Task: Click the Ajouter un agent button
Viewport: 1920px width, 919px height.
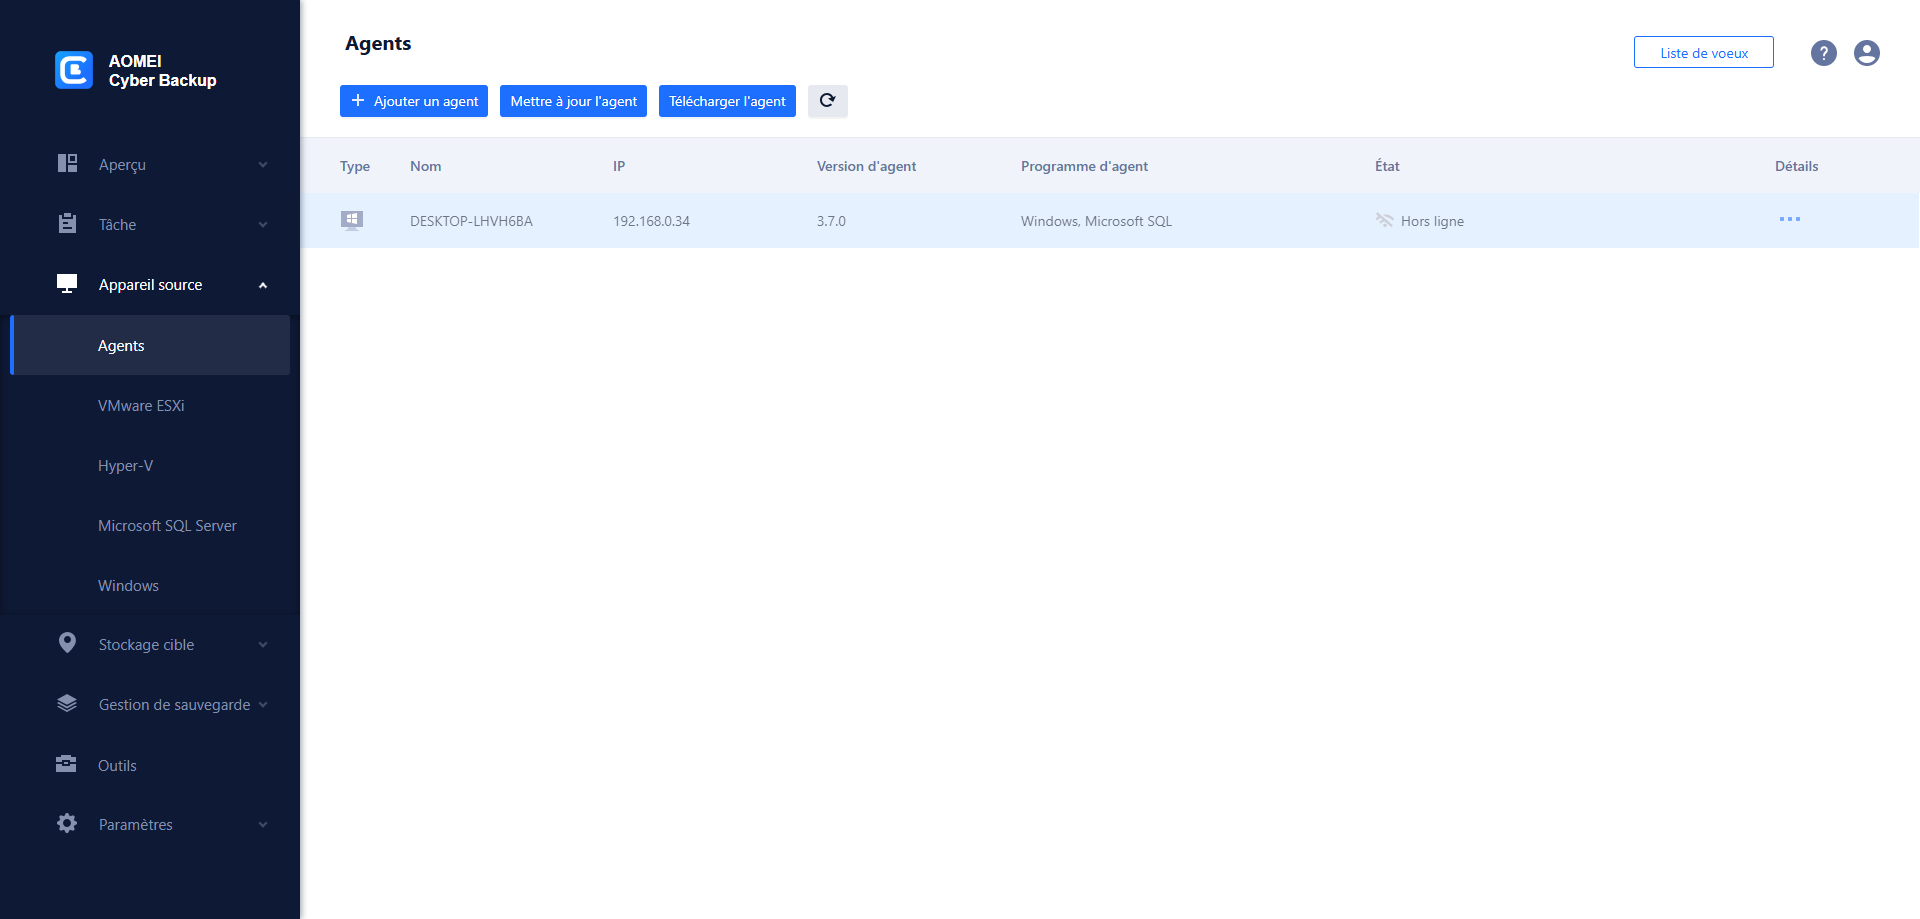Action: click(x=414, y=101)
